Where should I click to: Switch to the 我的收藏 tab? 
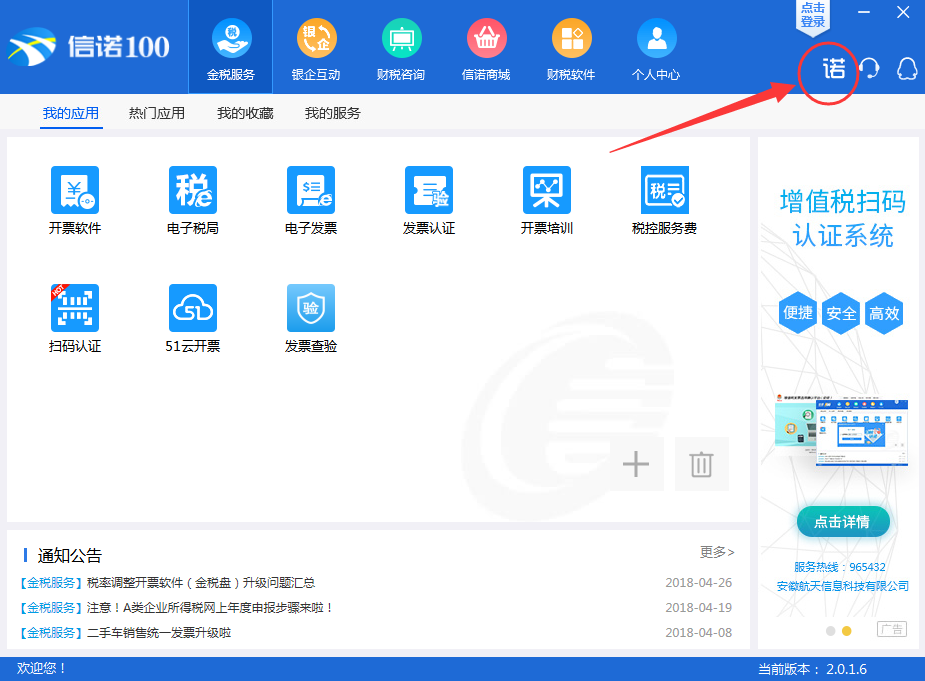[x=245, y=113]
